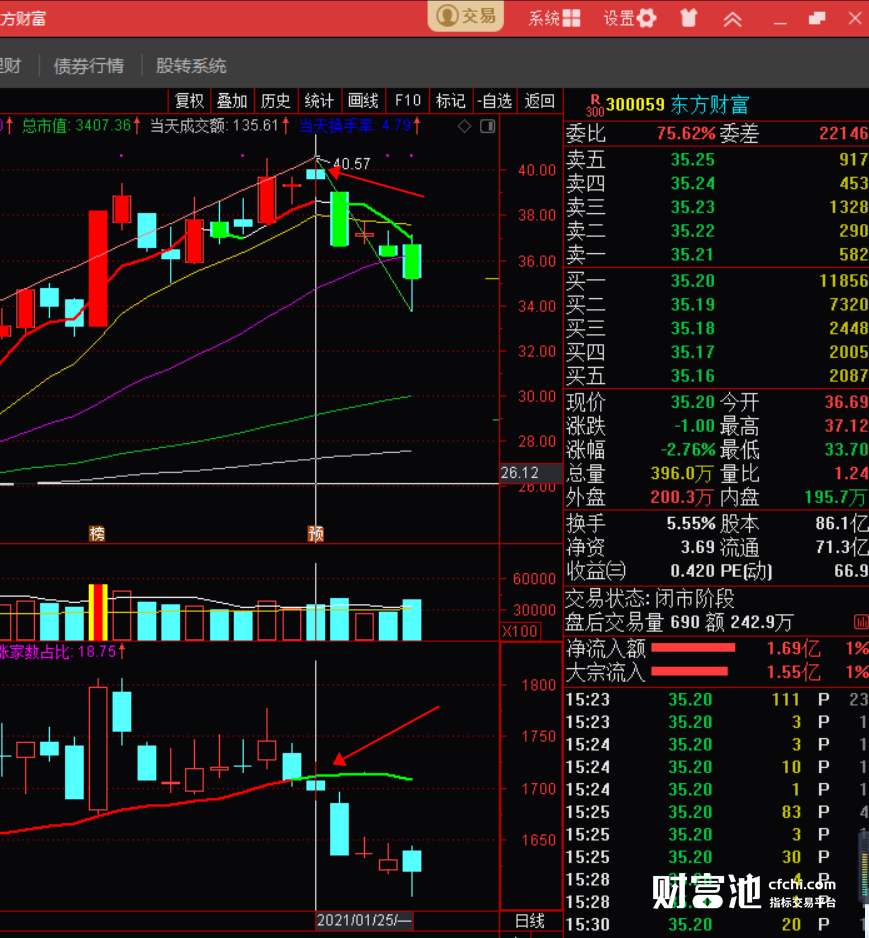
Task: Click 返回 back toolbar button
Action: click(x=539, y=101)
